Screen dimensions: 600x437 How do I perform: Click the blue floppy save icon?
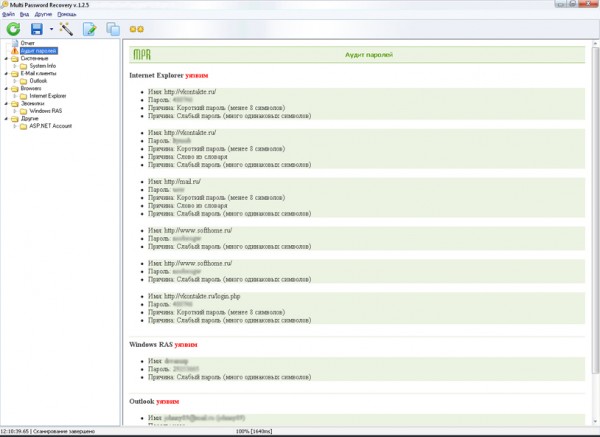point(37,29)
